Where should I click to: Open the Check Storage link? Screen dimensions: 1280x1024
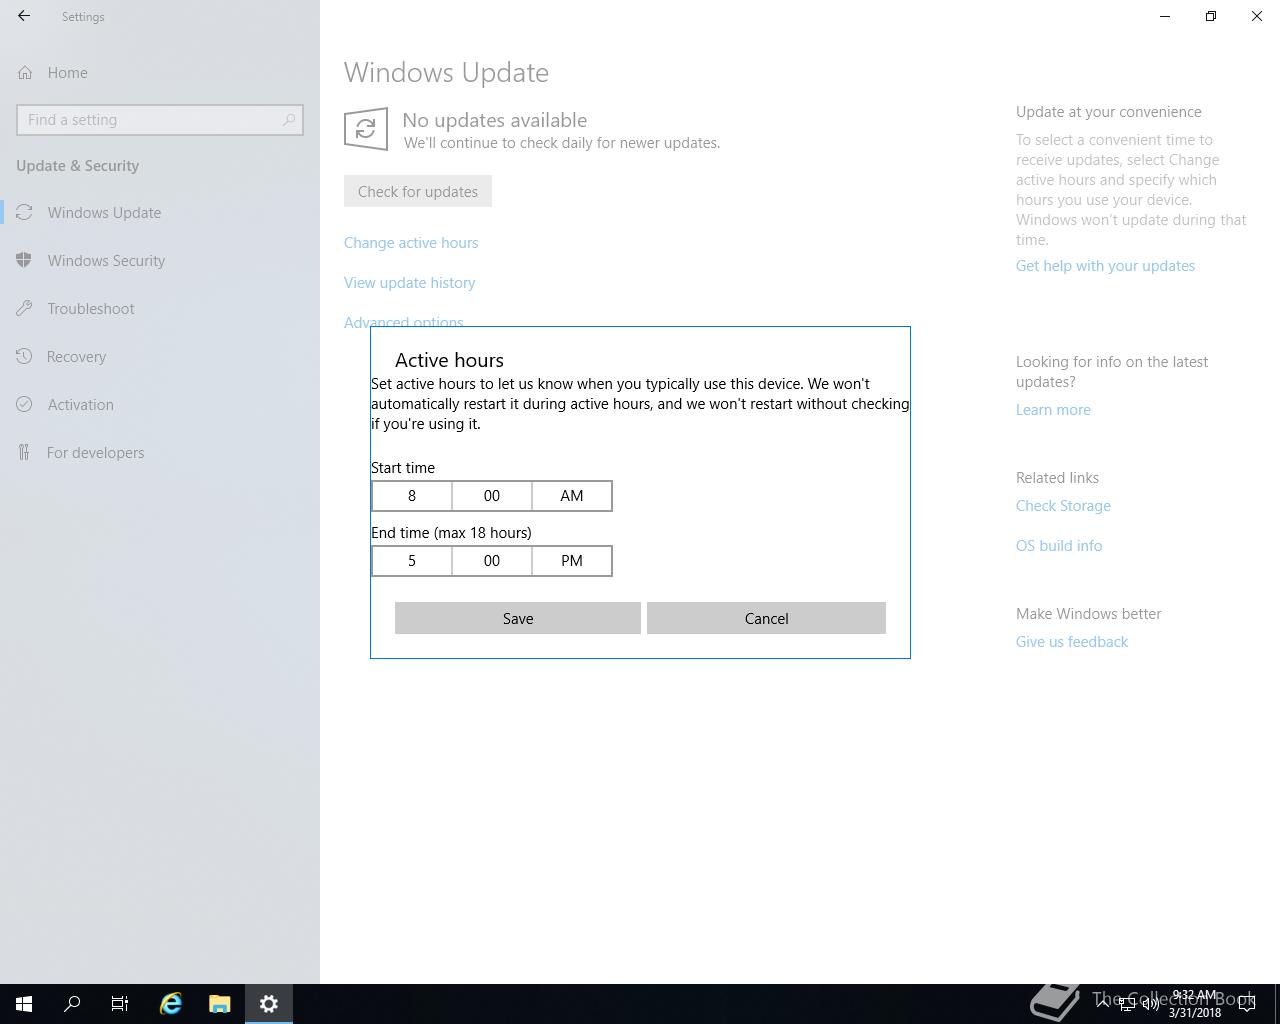coord(1063,505)
